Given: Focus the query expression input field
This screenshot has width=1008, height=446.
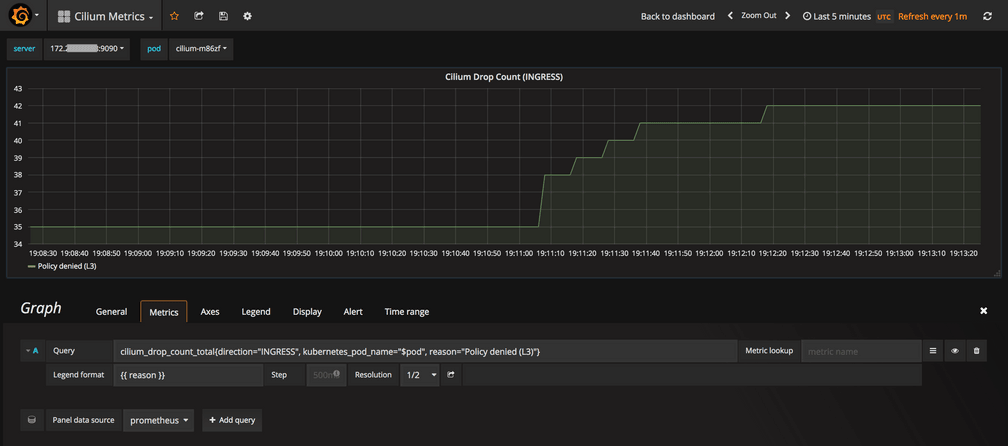Looking at the screenshot, I should pyautogui.click(x=425, y=351).
